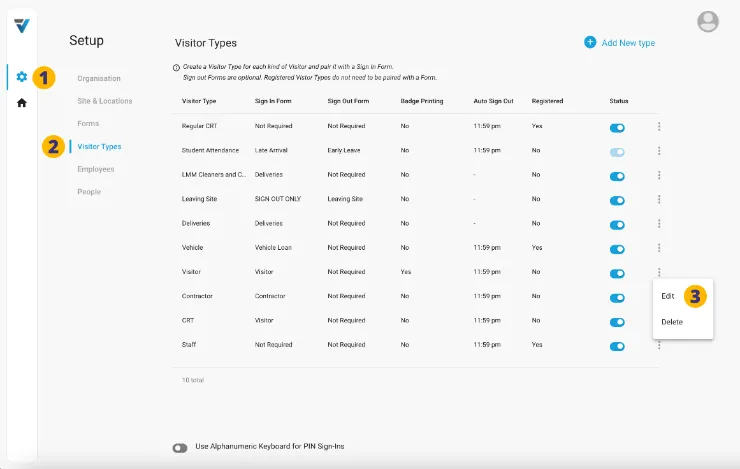Toggle status switch for Regular CRT

tap(617, 128)
